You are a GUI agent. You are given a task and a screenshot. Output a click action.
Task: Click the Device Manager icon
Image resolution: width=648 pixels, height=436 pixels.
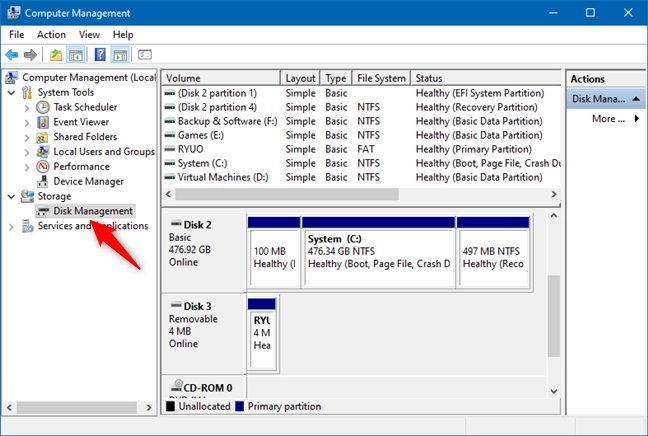(42, 181)
